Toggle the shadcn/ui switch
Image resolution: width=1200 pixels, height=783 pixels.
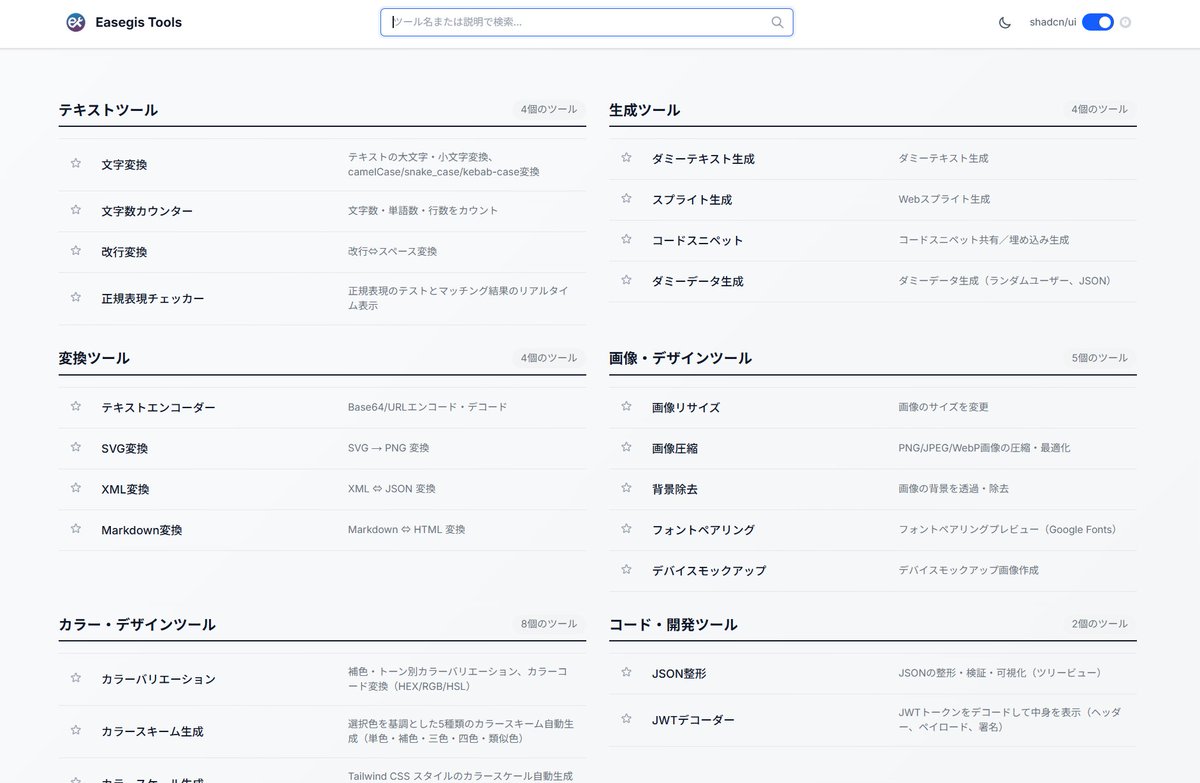click(1098, 22)
